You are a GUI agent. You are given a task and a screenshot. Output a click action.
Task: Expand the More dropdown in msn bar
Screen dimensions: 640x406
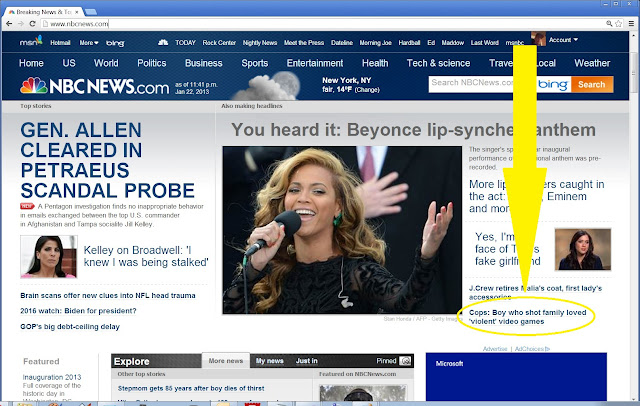pyautogui.click(x=89, y=42)
